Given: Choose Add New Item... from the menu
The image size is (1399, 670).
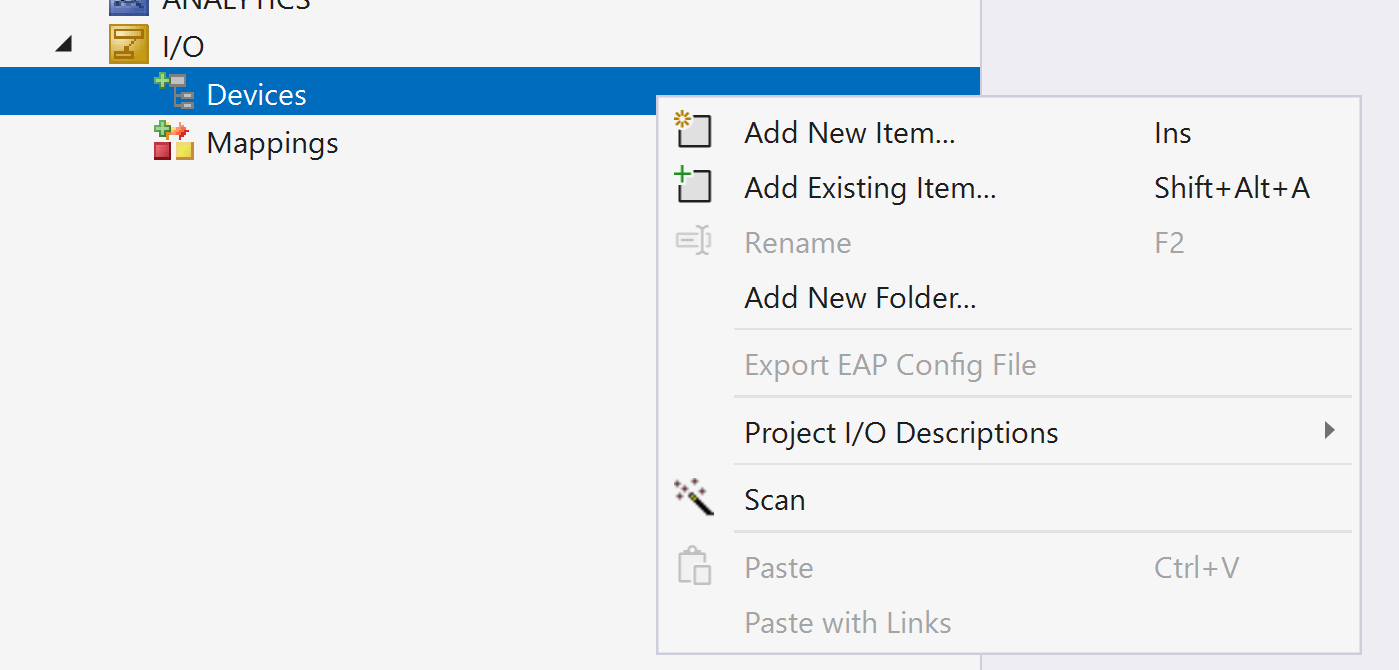Looking at the screenshot, I should pyautogui.click(x=849, y=133).
